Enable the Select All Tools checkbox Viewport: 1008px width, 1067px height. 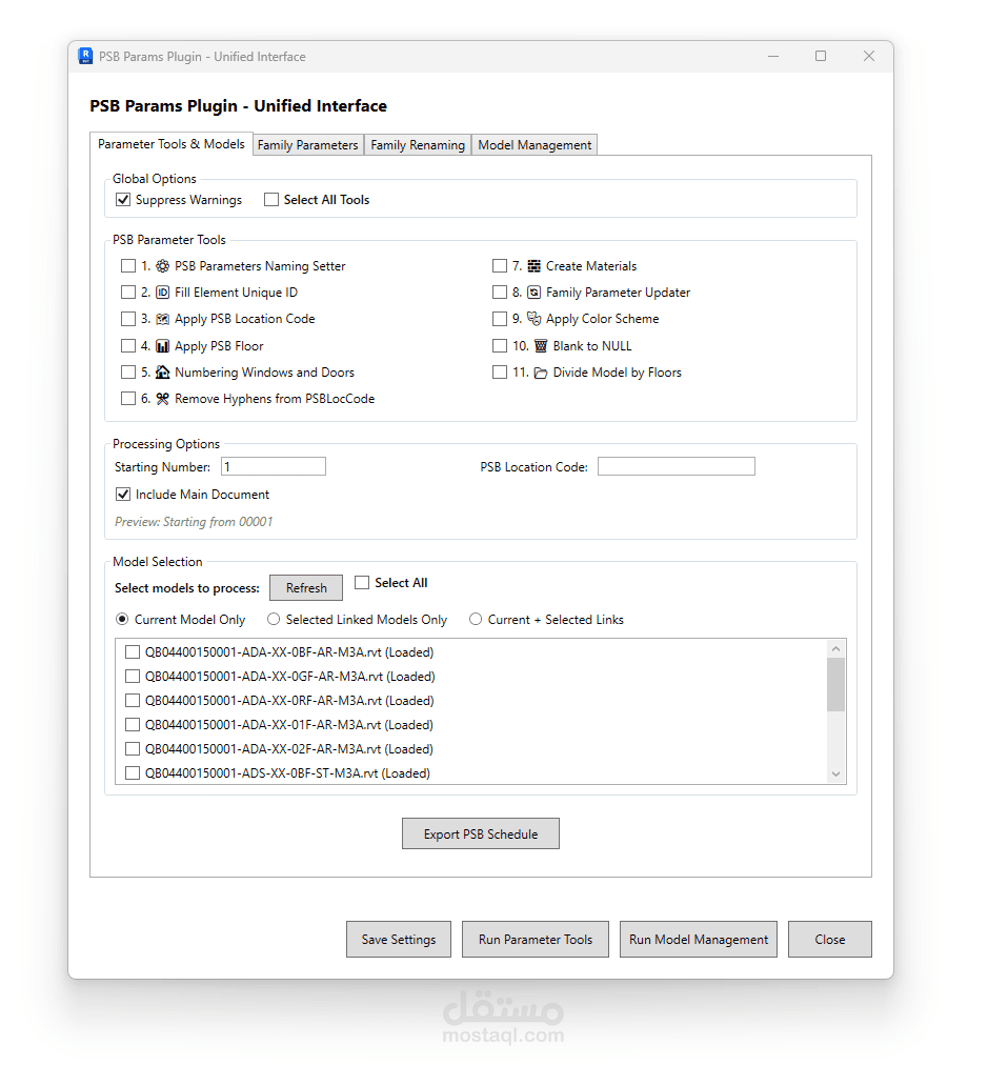tap(271, 200)
